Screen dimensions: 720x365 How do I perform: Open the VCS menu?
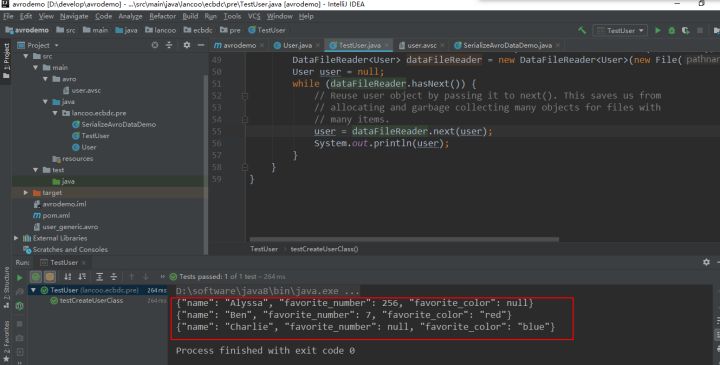(x=254, y=16)
